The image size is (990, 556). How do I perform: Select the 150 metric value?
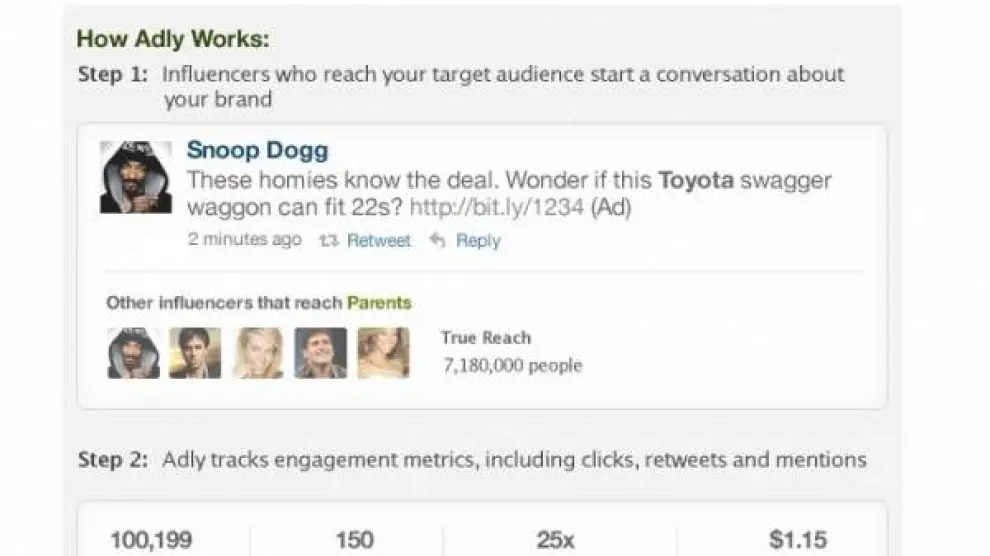click(x=354, y=540)
